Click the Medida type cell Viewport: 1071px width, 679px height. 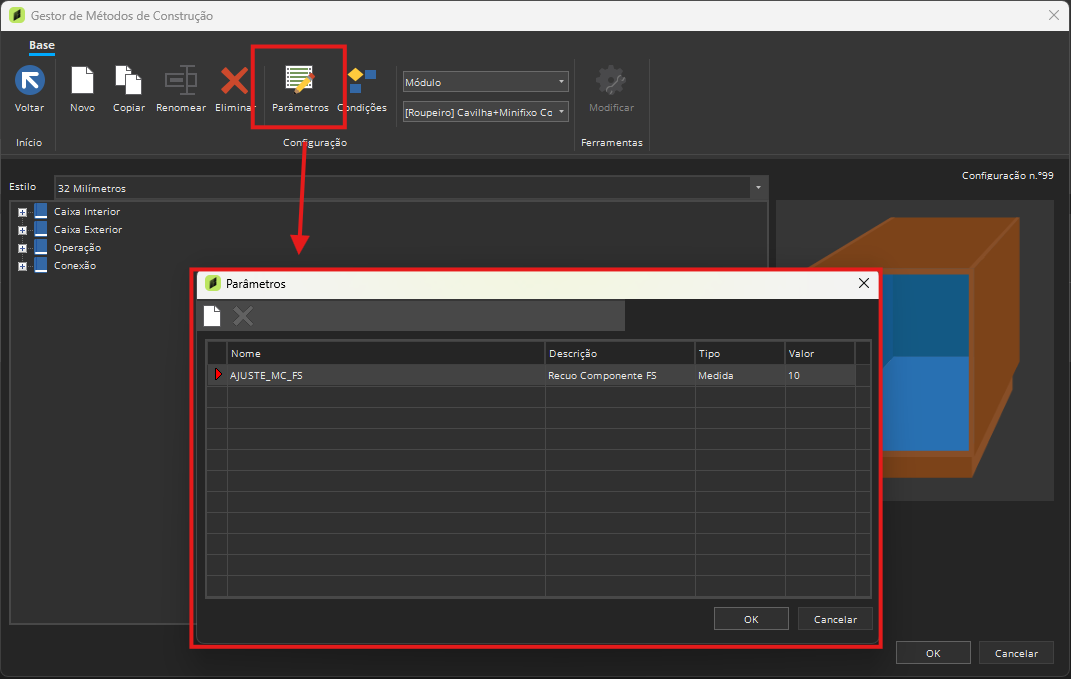point(740,375)
